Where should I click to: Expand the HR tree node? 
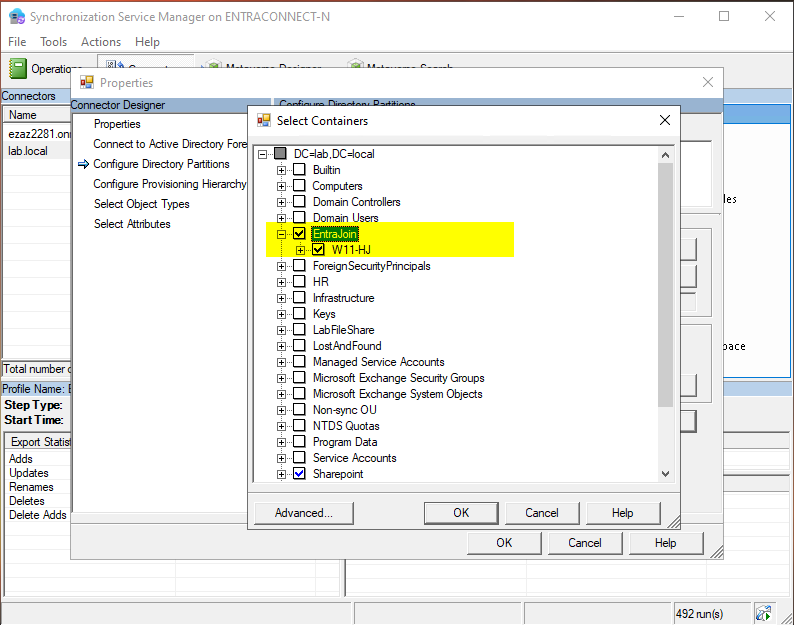click(281, 282)
